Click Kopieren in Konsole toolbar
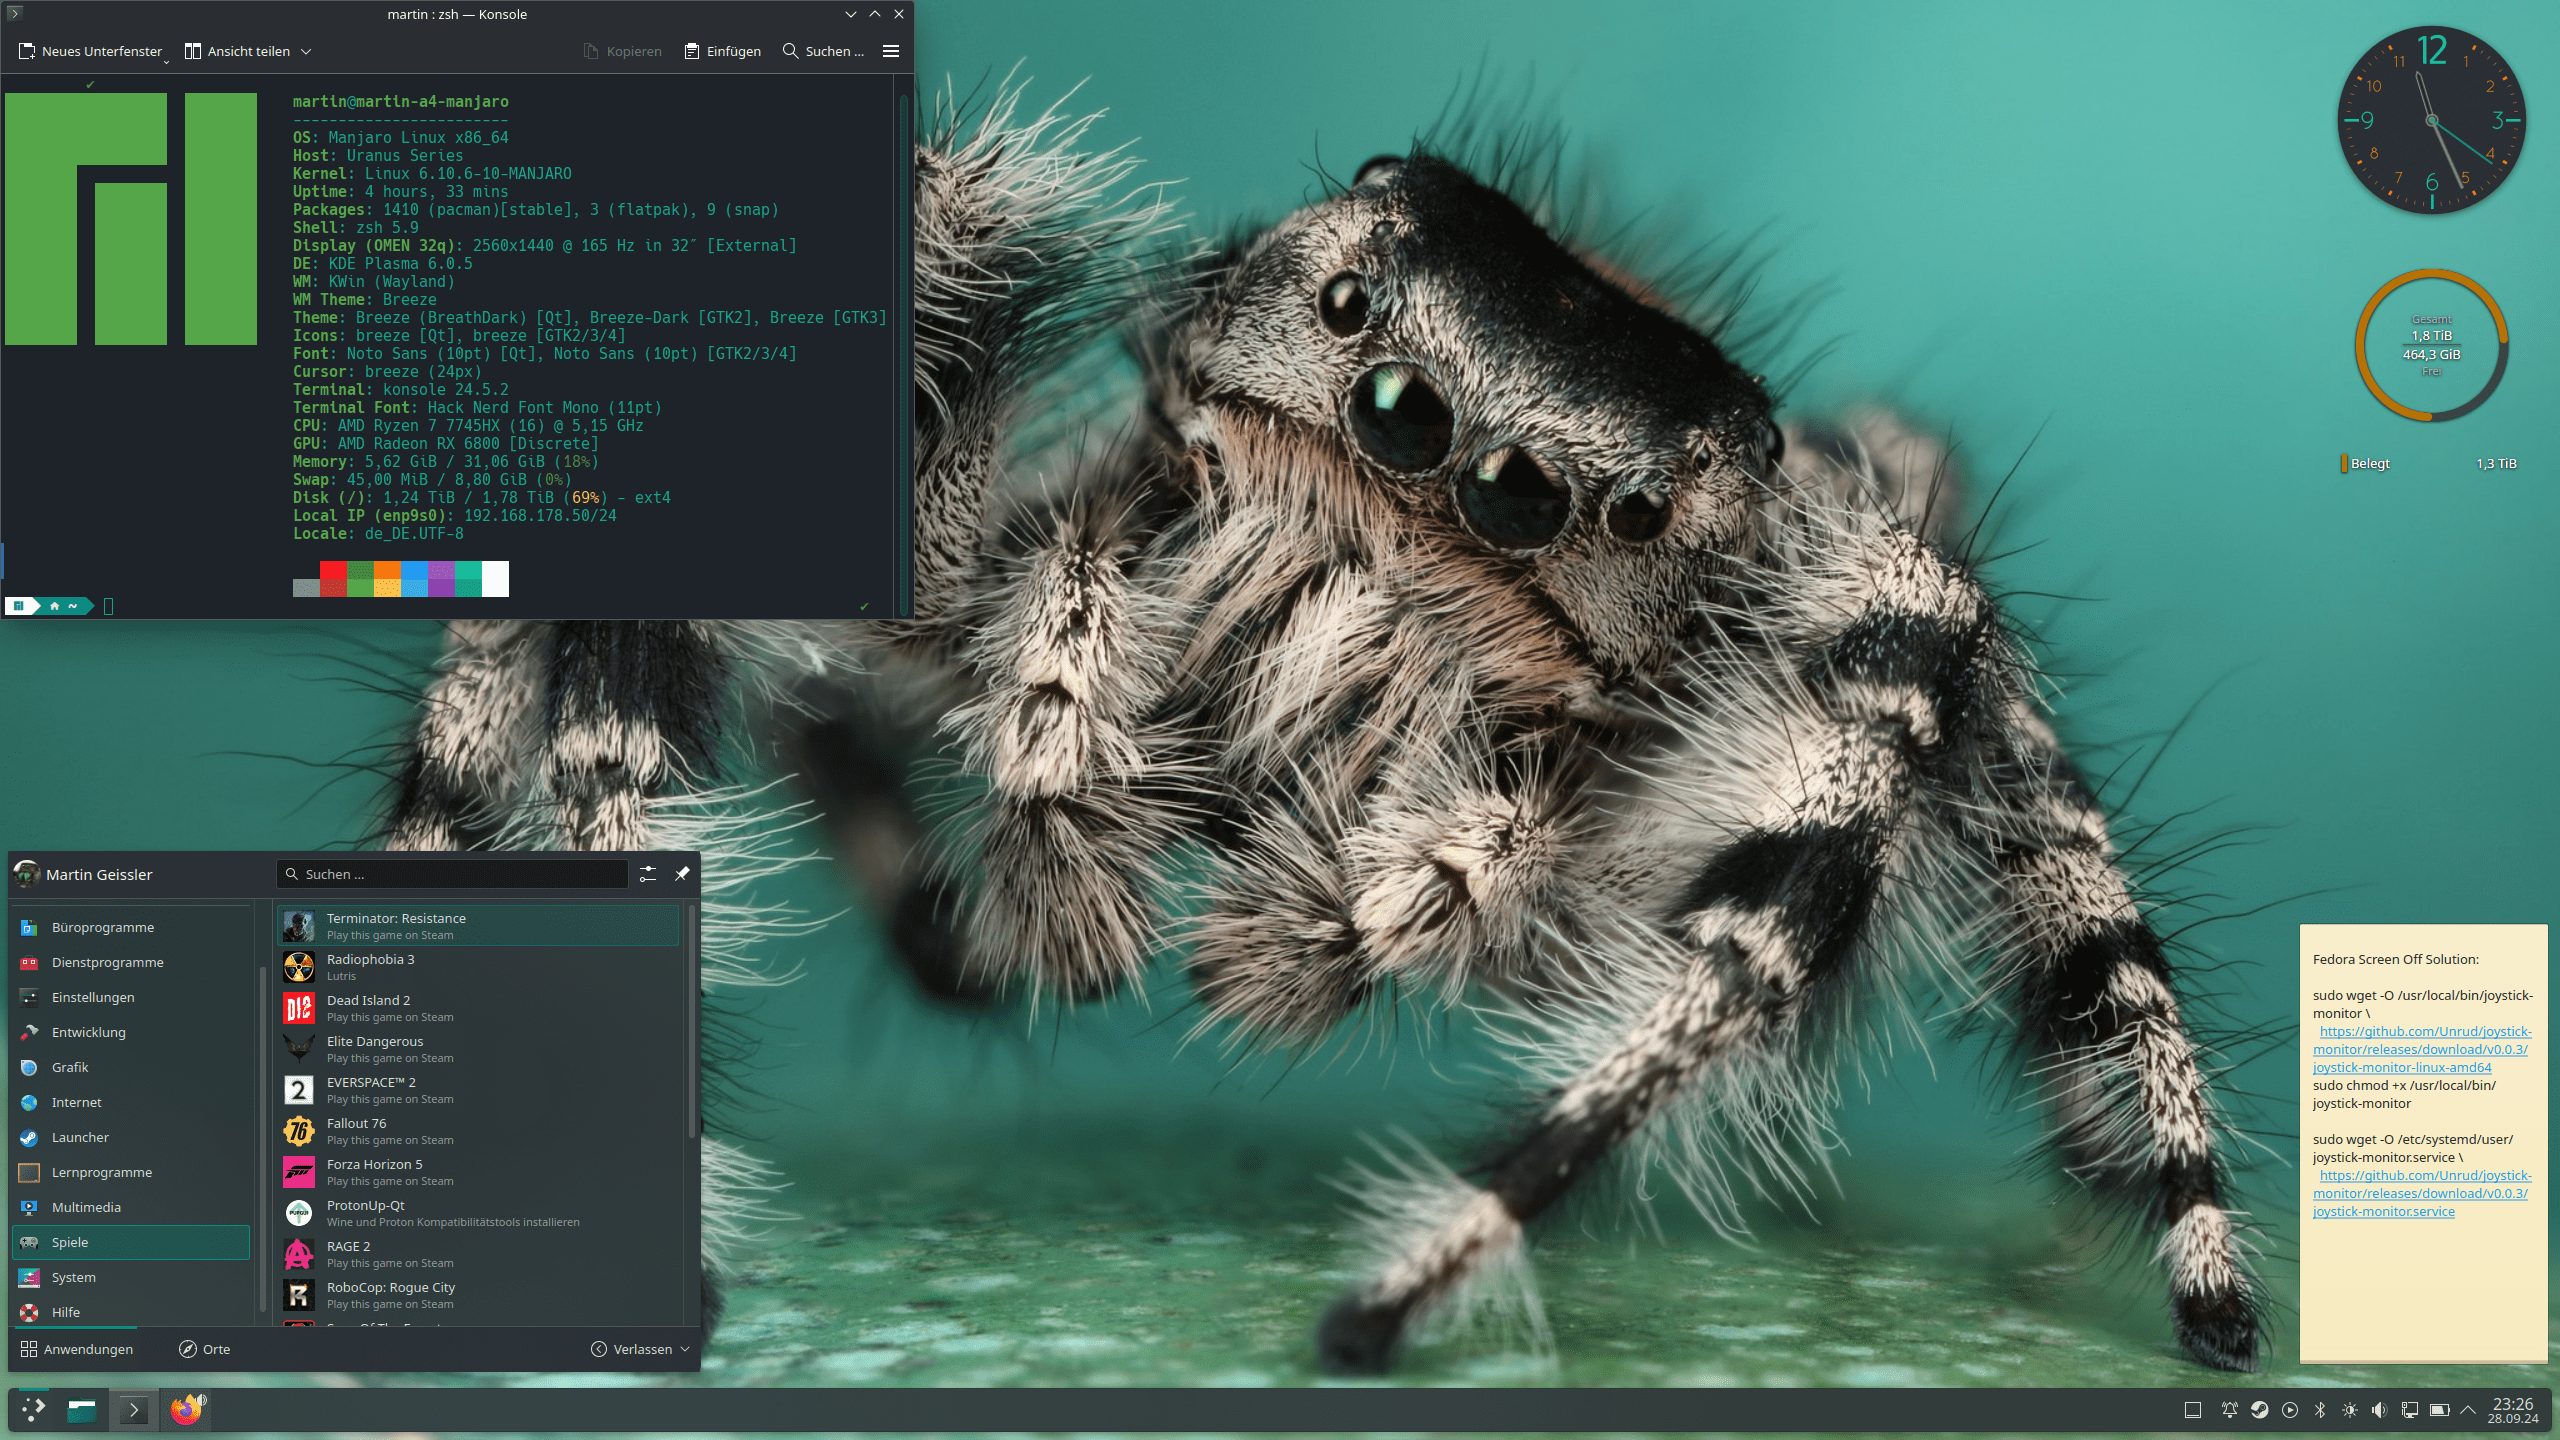Viewport: 2560px width, 1440px height. coord(623,51)
